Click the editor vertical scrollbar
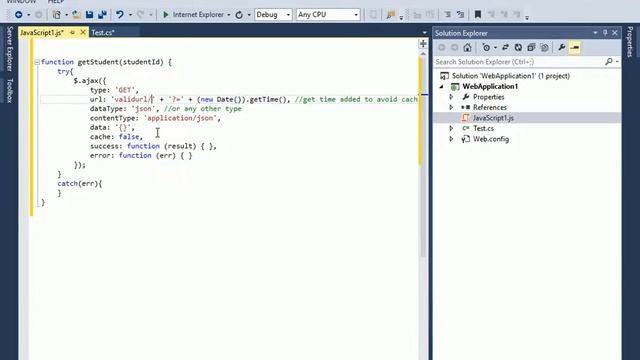 tap(423, 155)
